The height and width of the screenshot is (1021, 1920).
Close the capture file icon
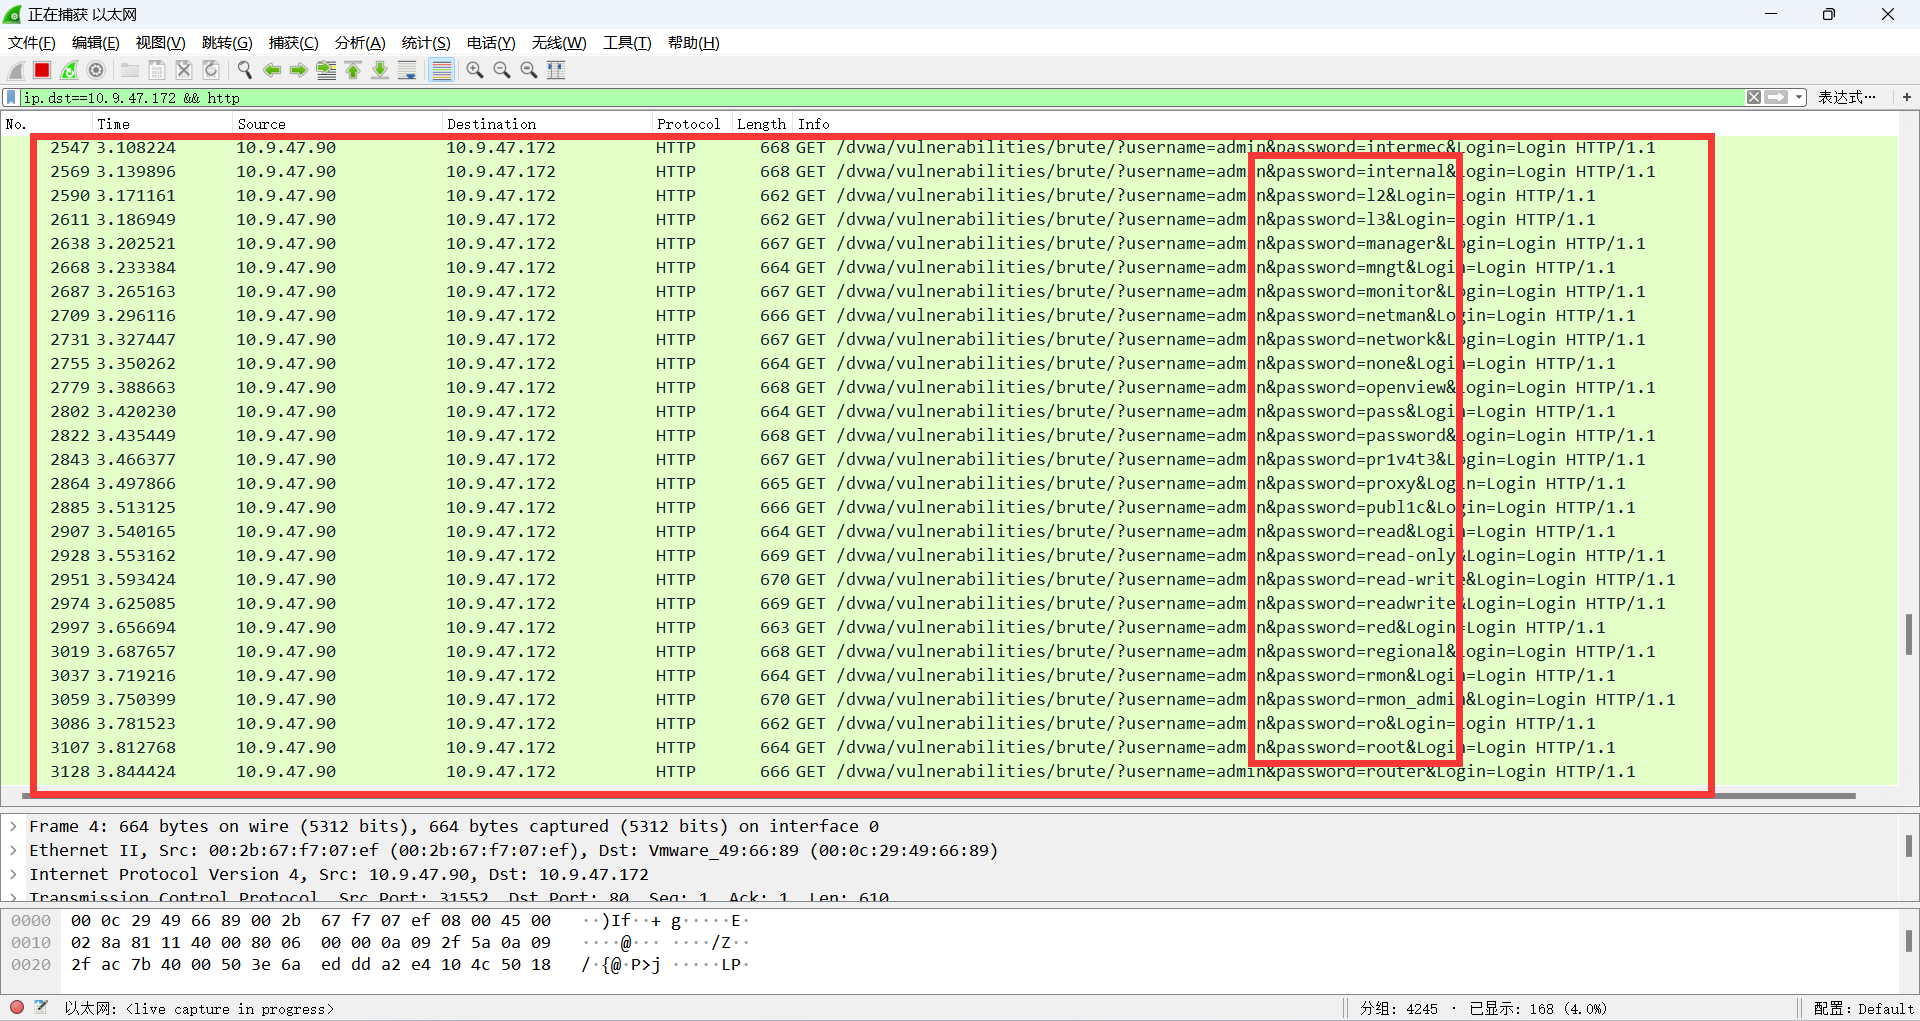(x=184, y=70)
